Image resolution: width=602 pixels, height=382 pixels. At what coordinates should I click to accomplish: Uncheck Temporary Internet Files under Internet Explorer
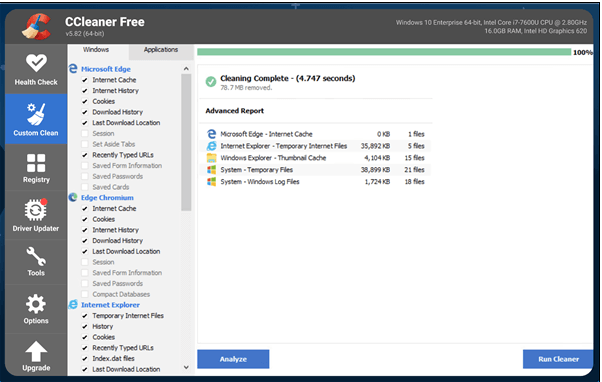click(85, 316)
